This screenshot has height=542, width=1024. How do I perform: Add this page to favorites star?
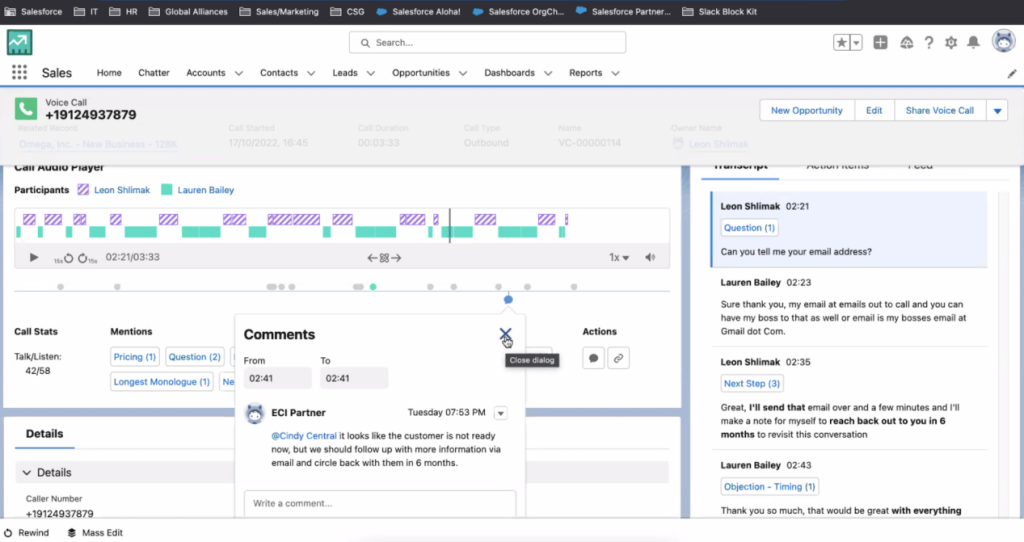[x=842, y=43]
